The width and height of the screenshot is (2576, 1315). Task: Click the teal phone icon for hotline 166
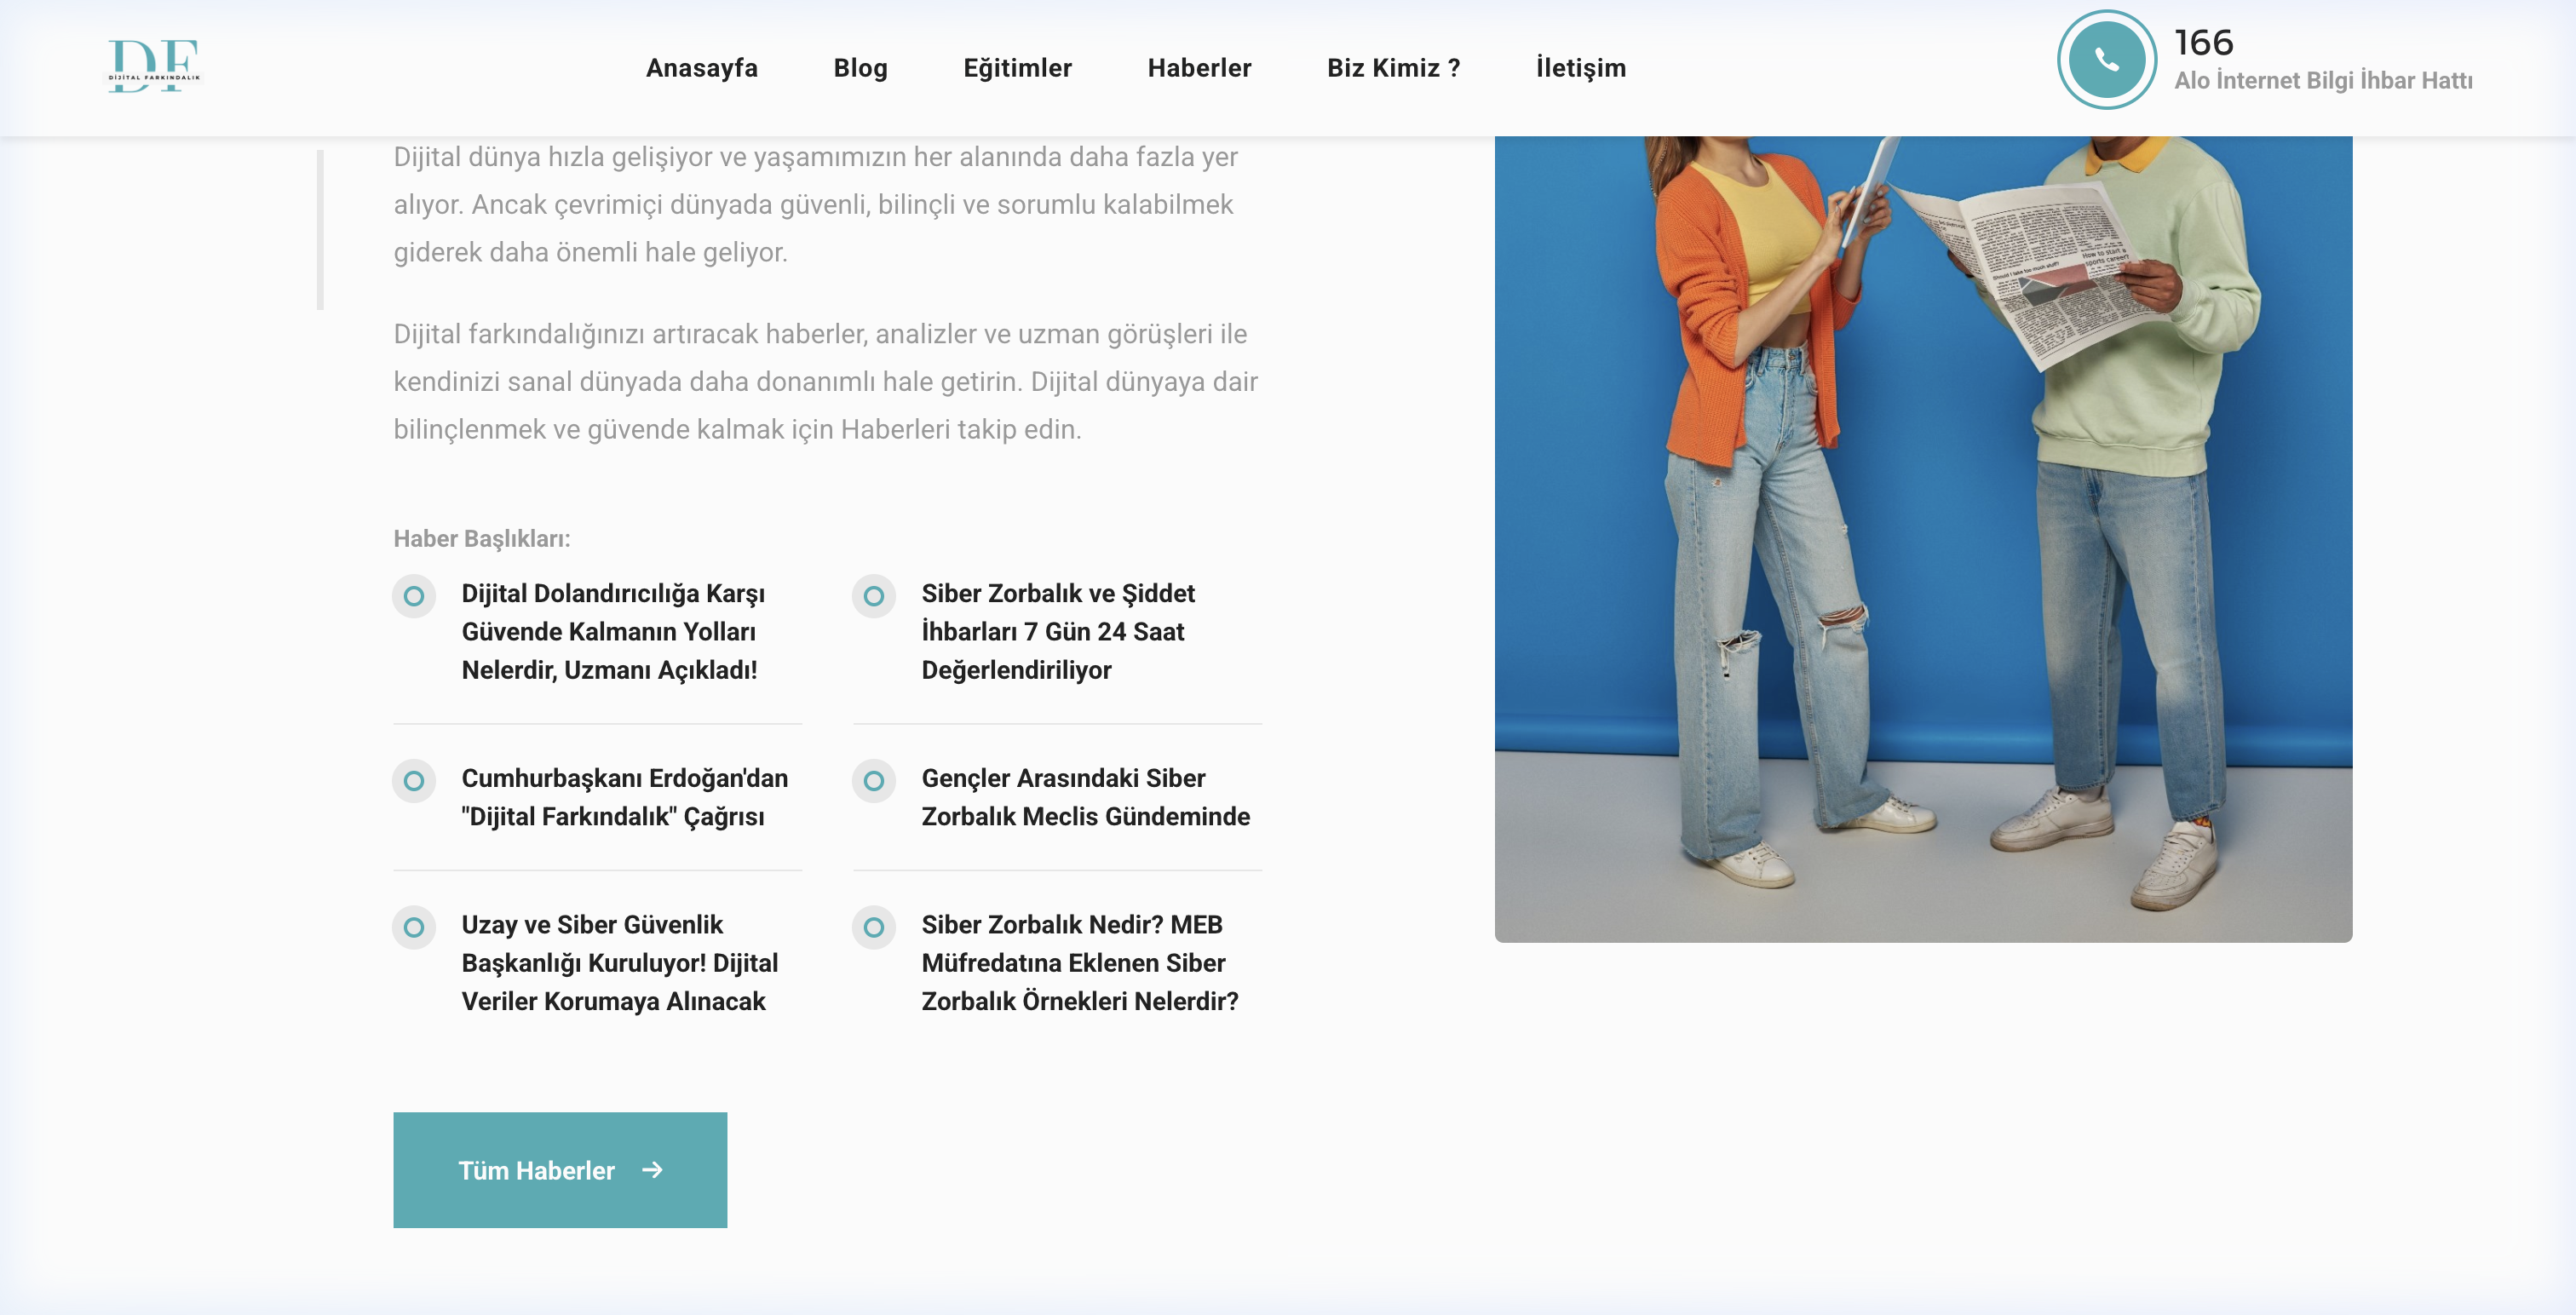[x=2106, y=60]
